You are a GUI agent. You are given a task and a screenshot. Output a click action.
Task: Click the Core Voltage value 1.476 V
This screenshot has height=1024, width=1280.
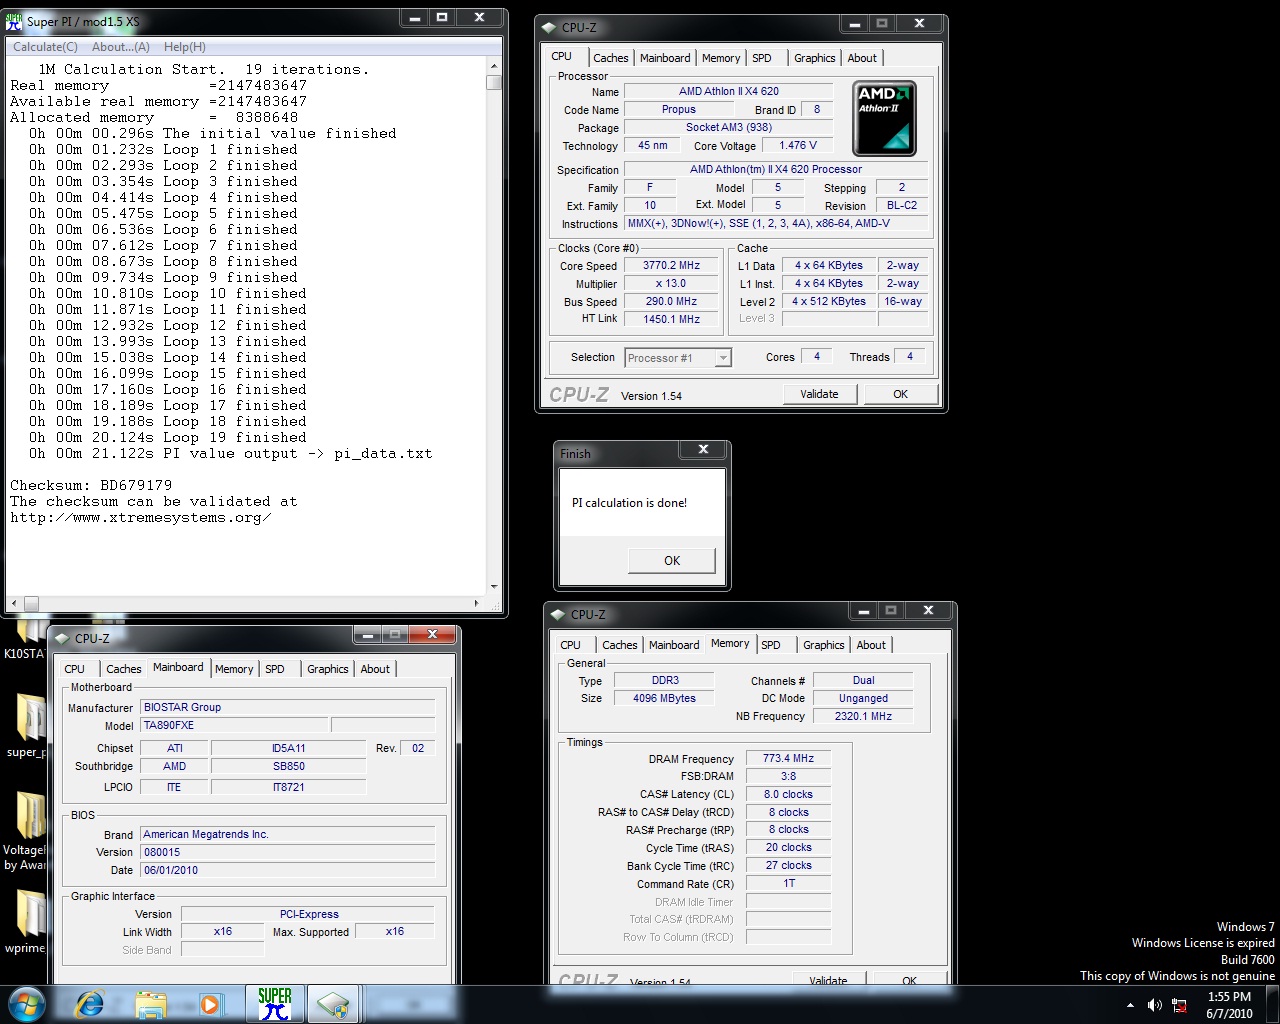[x=798, y=145]
